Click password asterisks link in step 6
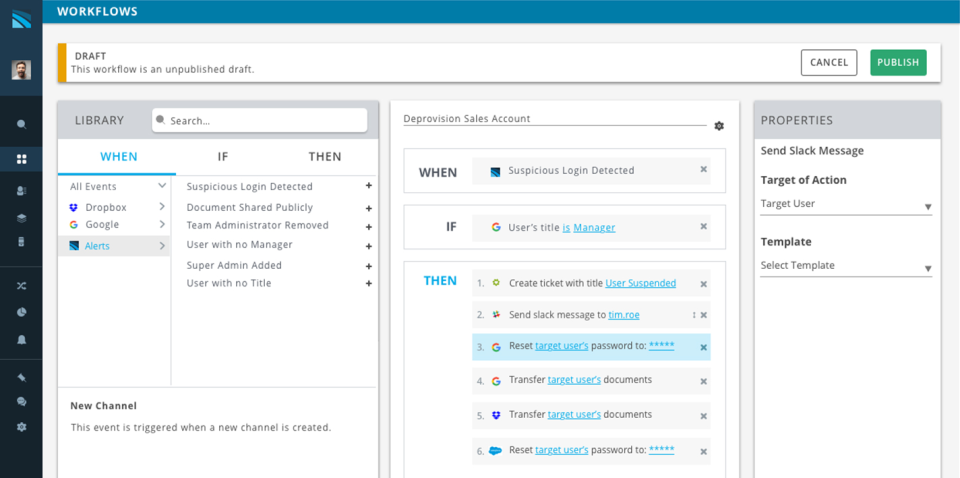The width and height of the screenshot is (960, 478). 661,450
